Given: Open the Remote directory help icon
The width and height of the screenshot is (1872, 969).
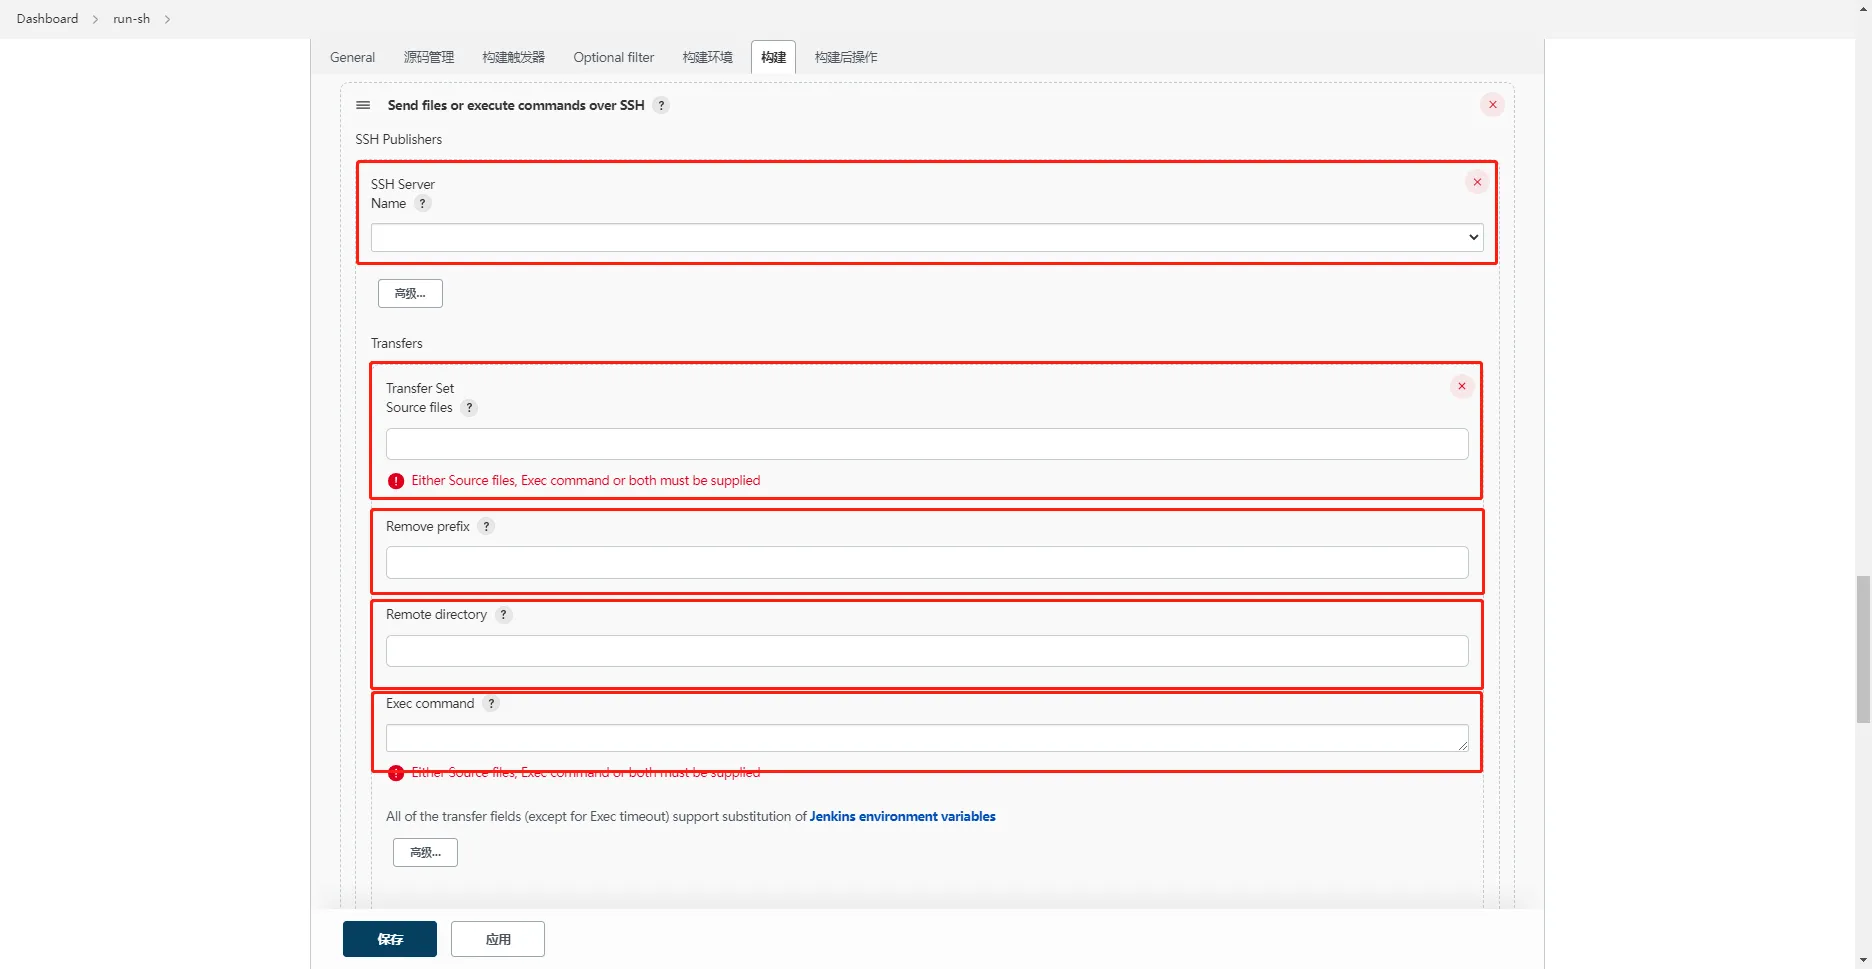Looking at the screenshot, I should tap(504, 615).
